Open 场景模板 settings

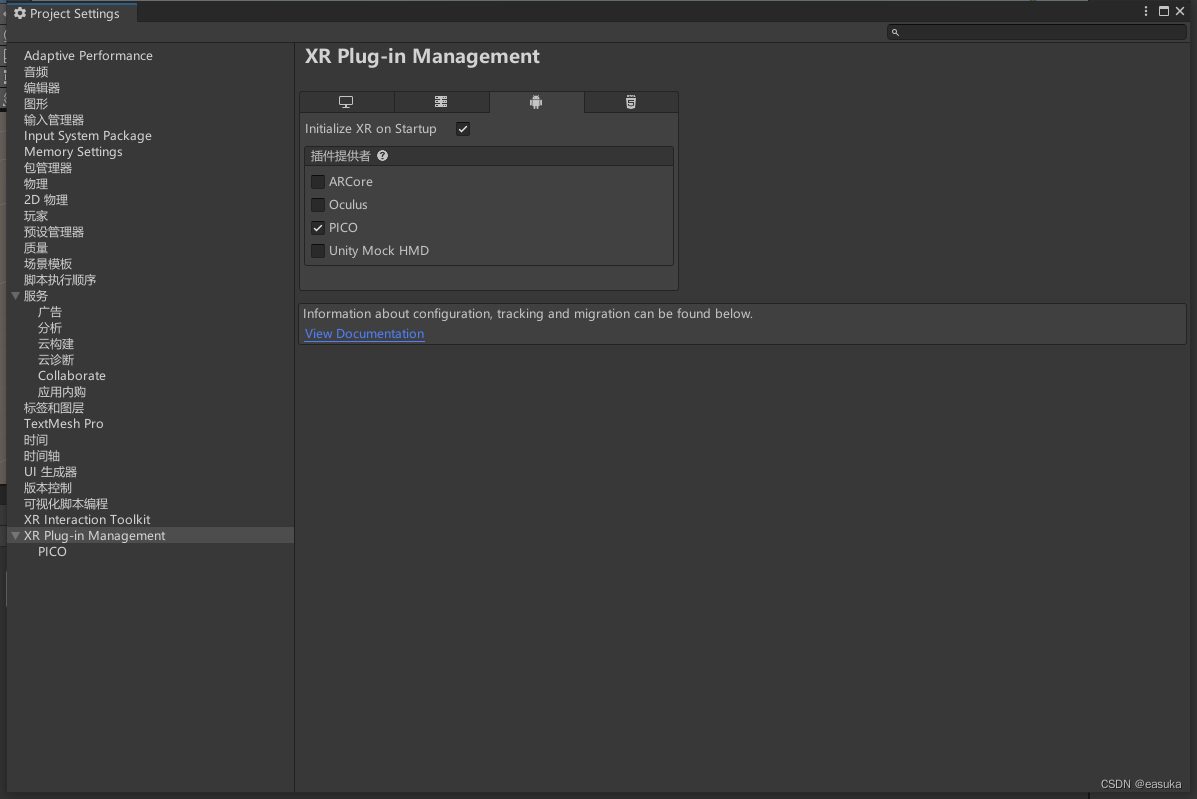click(47, 264)
